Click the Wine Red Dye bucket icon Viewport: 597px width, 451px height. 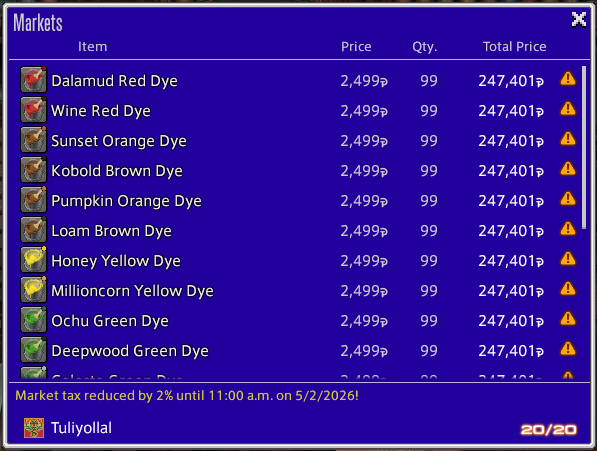[x=34, y=110]
